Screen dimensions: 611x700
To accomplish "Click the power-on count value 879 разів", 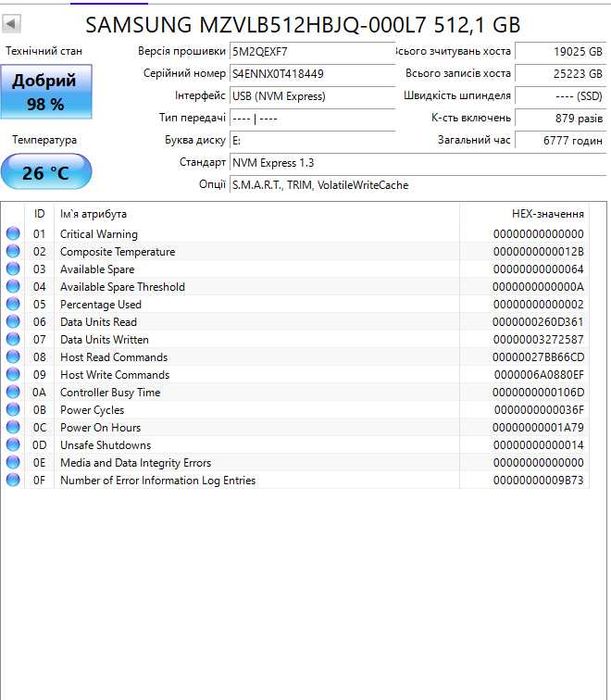I will (x=561, y=118).
